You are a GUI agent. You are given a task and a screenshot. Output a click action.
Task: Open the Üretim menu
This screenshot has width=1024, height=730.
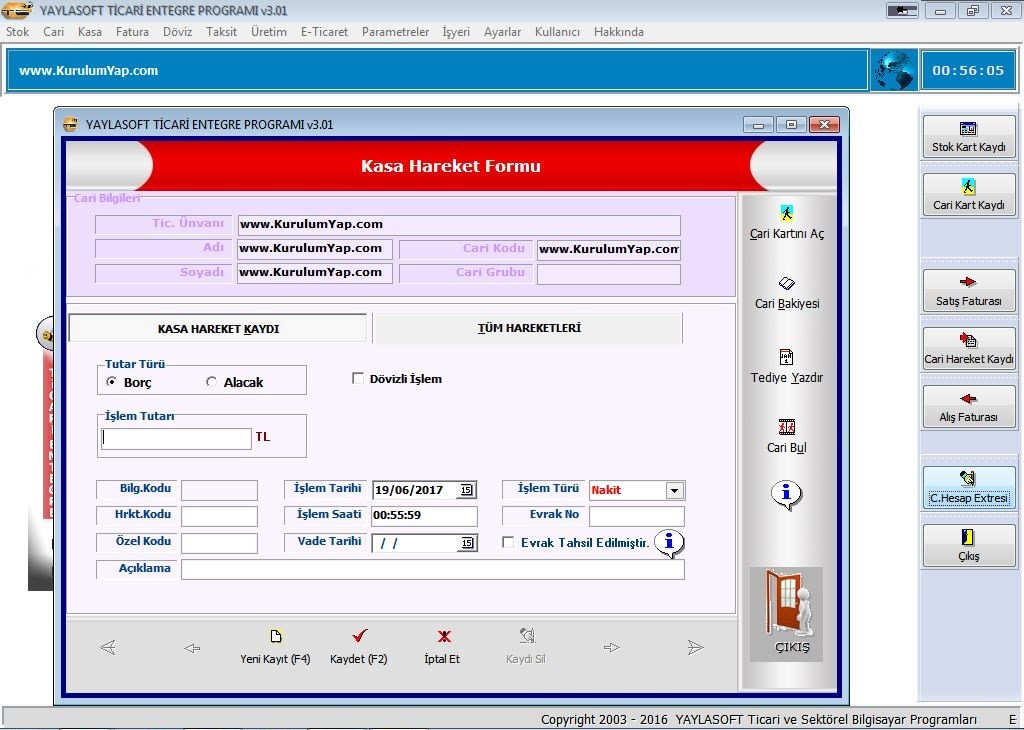[268, 31]
